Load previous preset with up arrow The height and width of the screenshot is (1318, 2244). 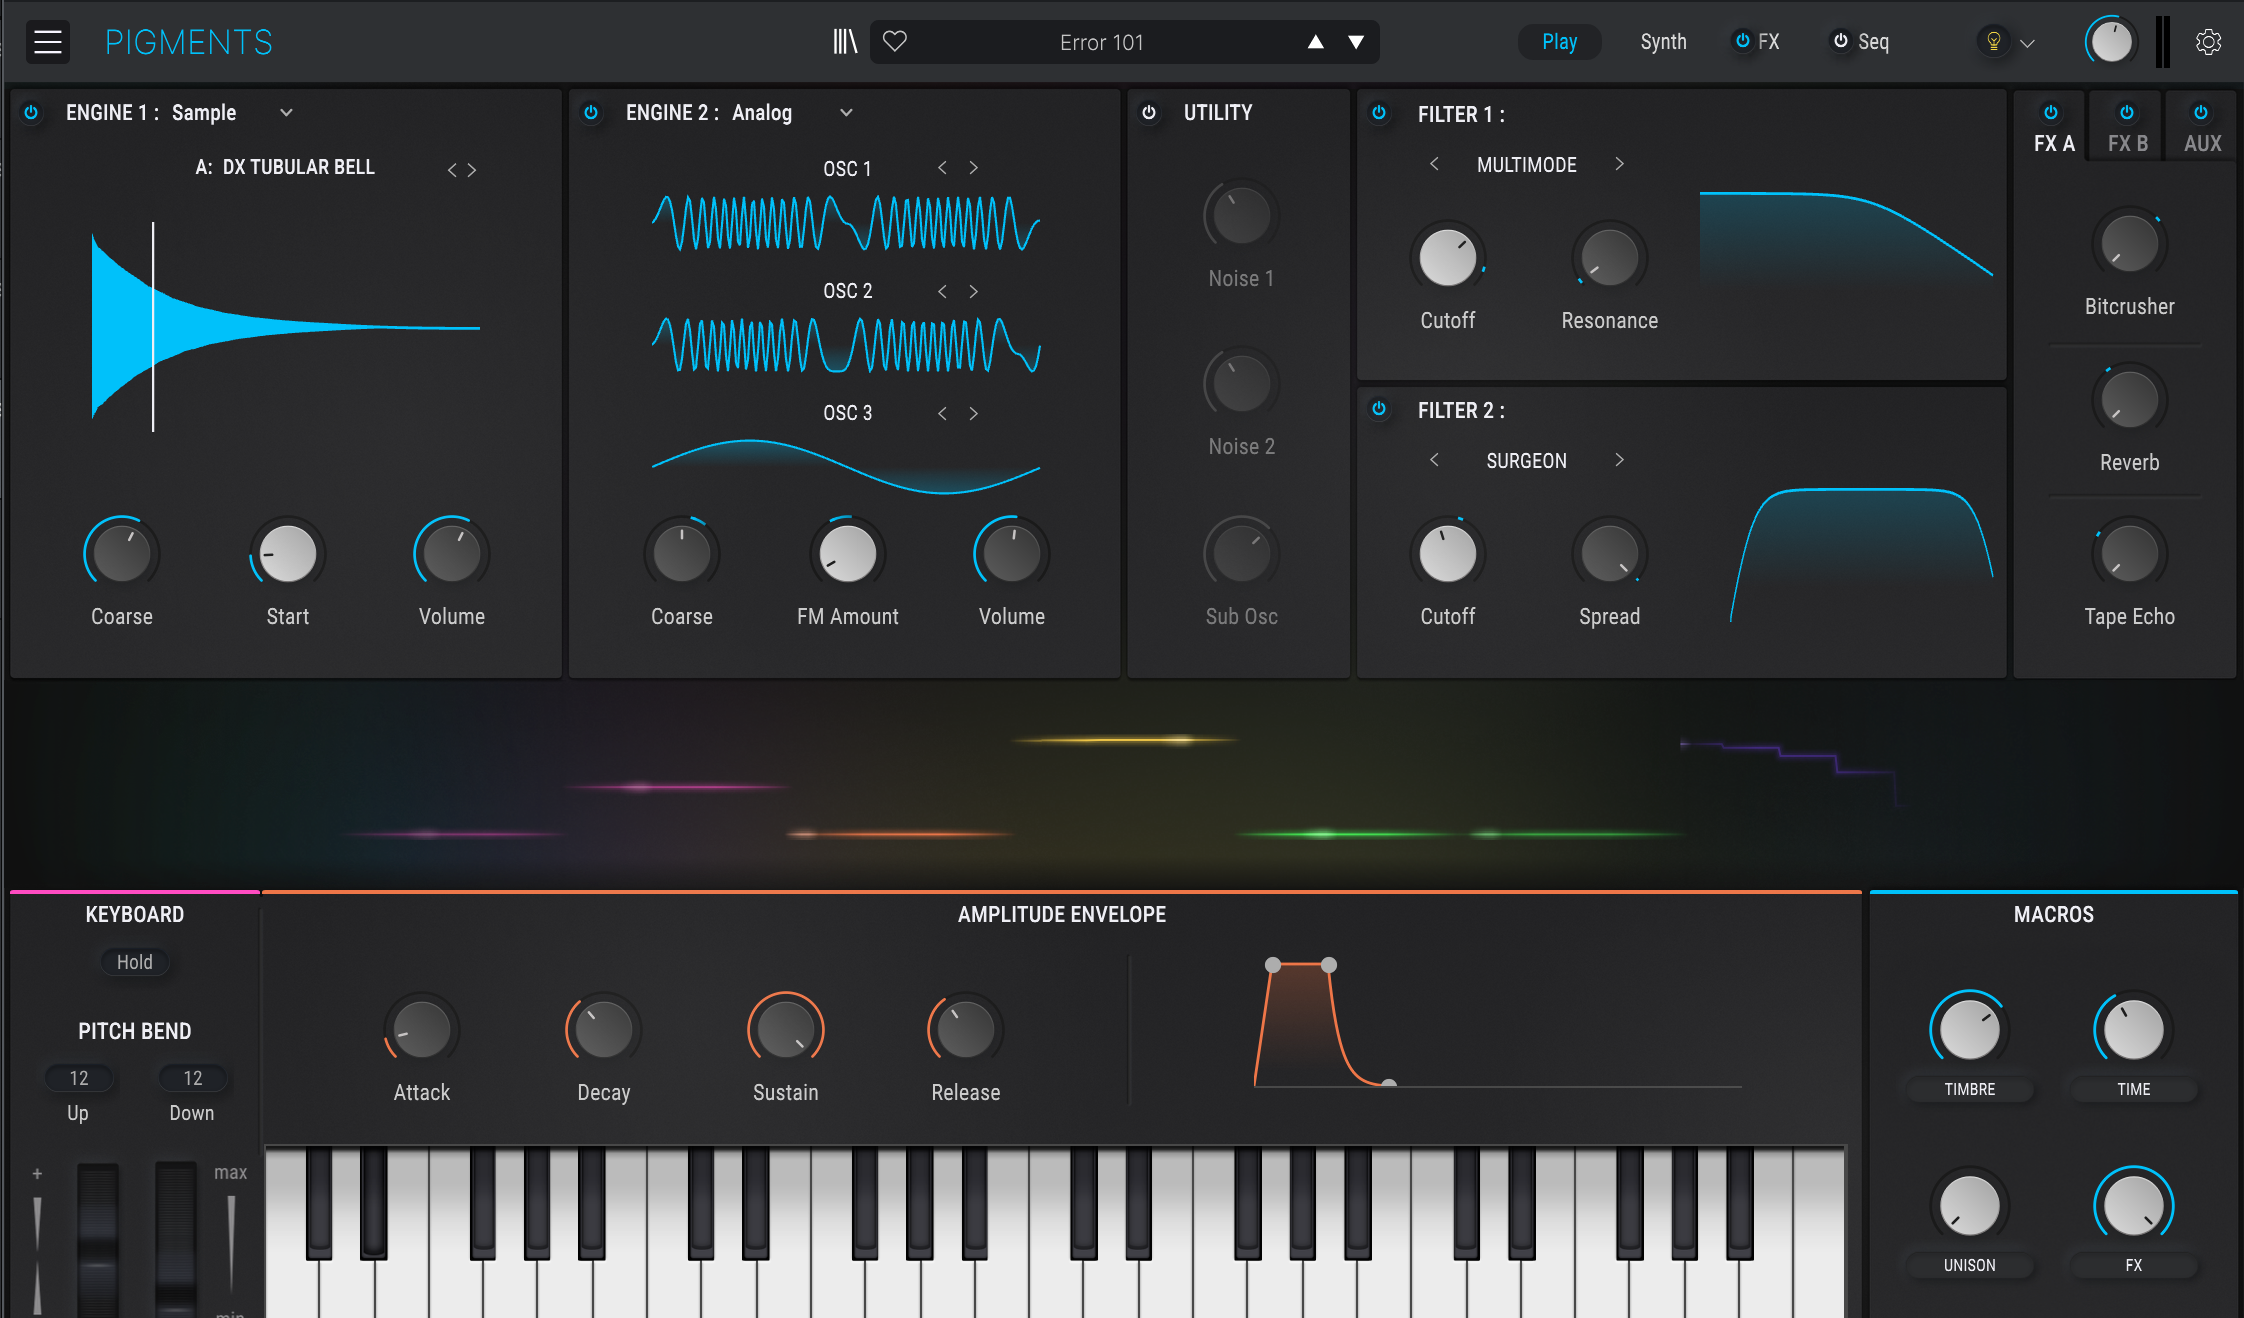(1316, 42)
